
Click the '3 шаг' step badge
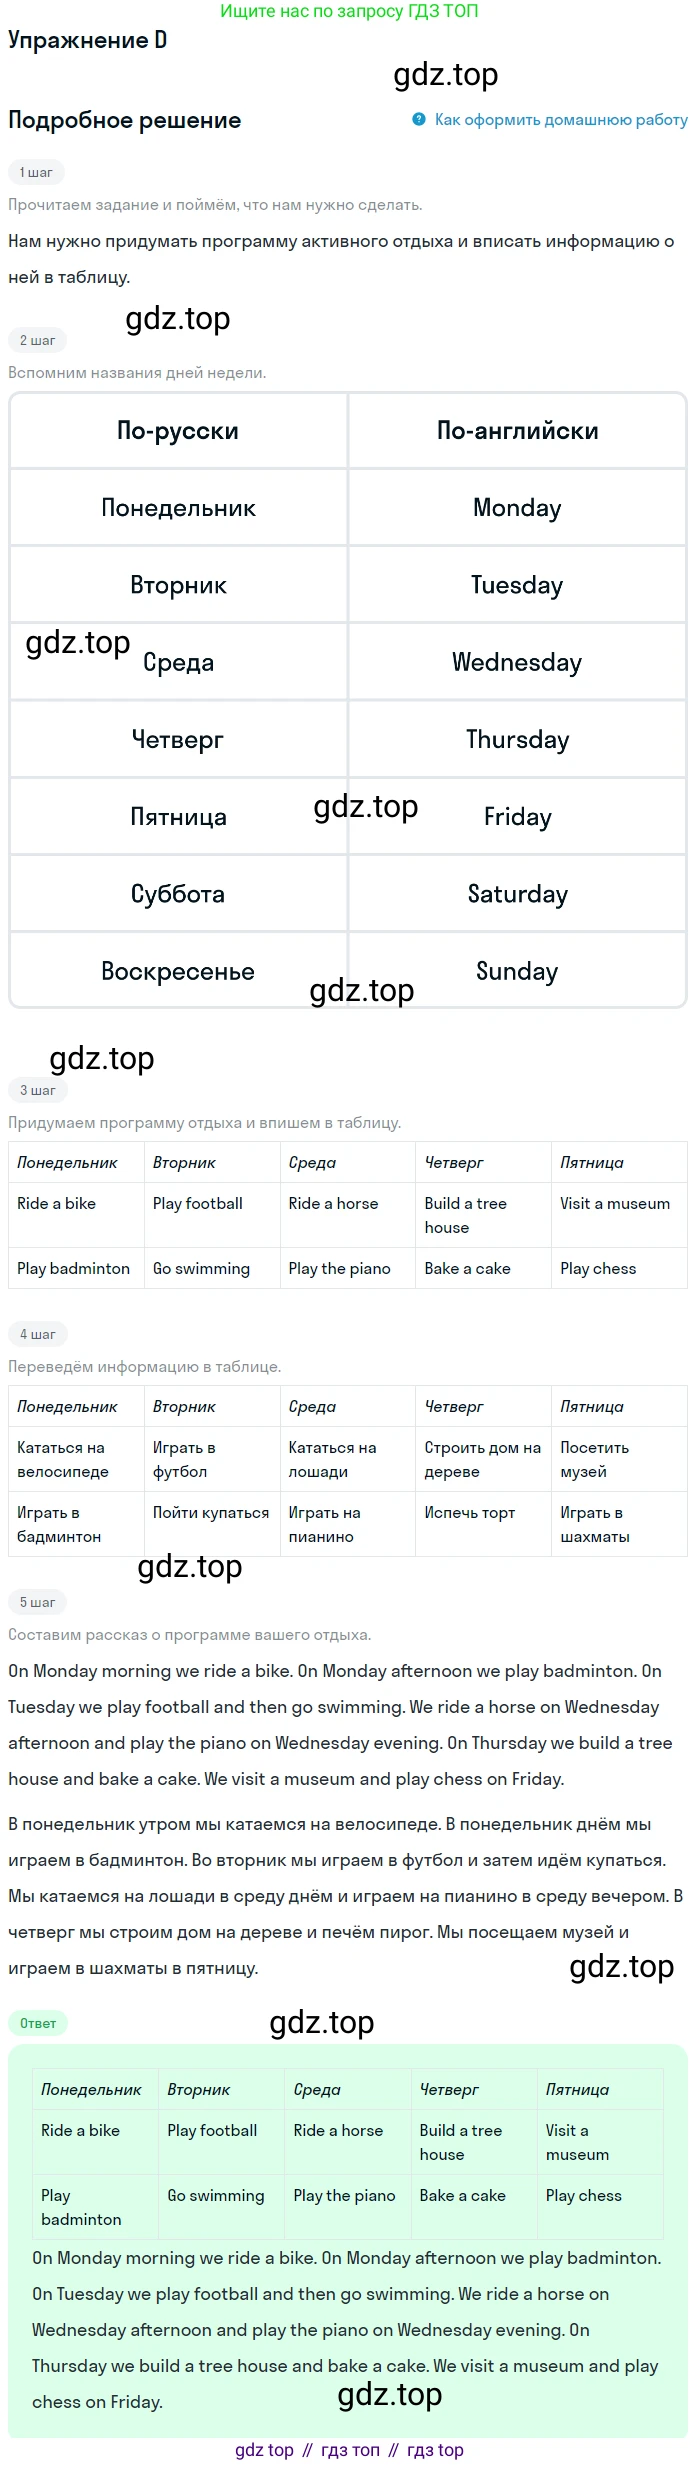click(37, 1090)
